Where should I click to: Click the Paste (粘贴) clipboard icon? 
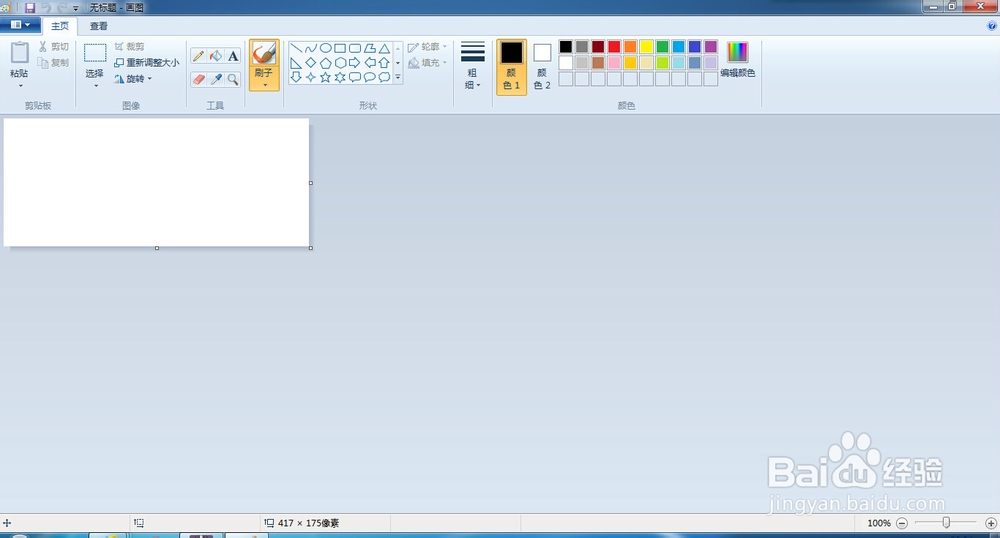[20, 53]
